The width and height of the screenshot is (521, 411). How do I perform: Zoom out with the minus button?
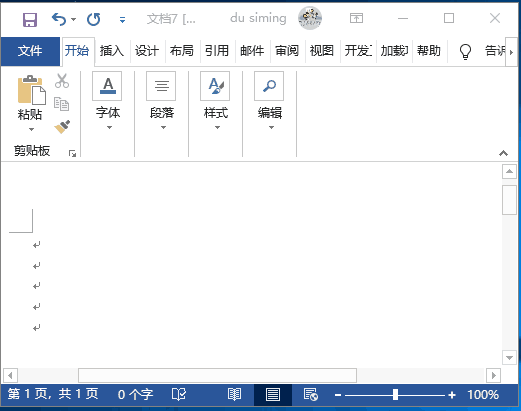click(338, 395)
